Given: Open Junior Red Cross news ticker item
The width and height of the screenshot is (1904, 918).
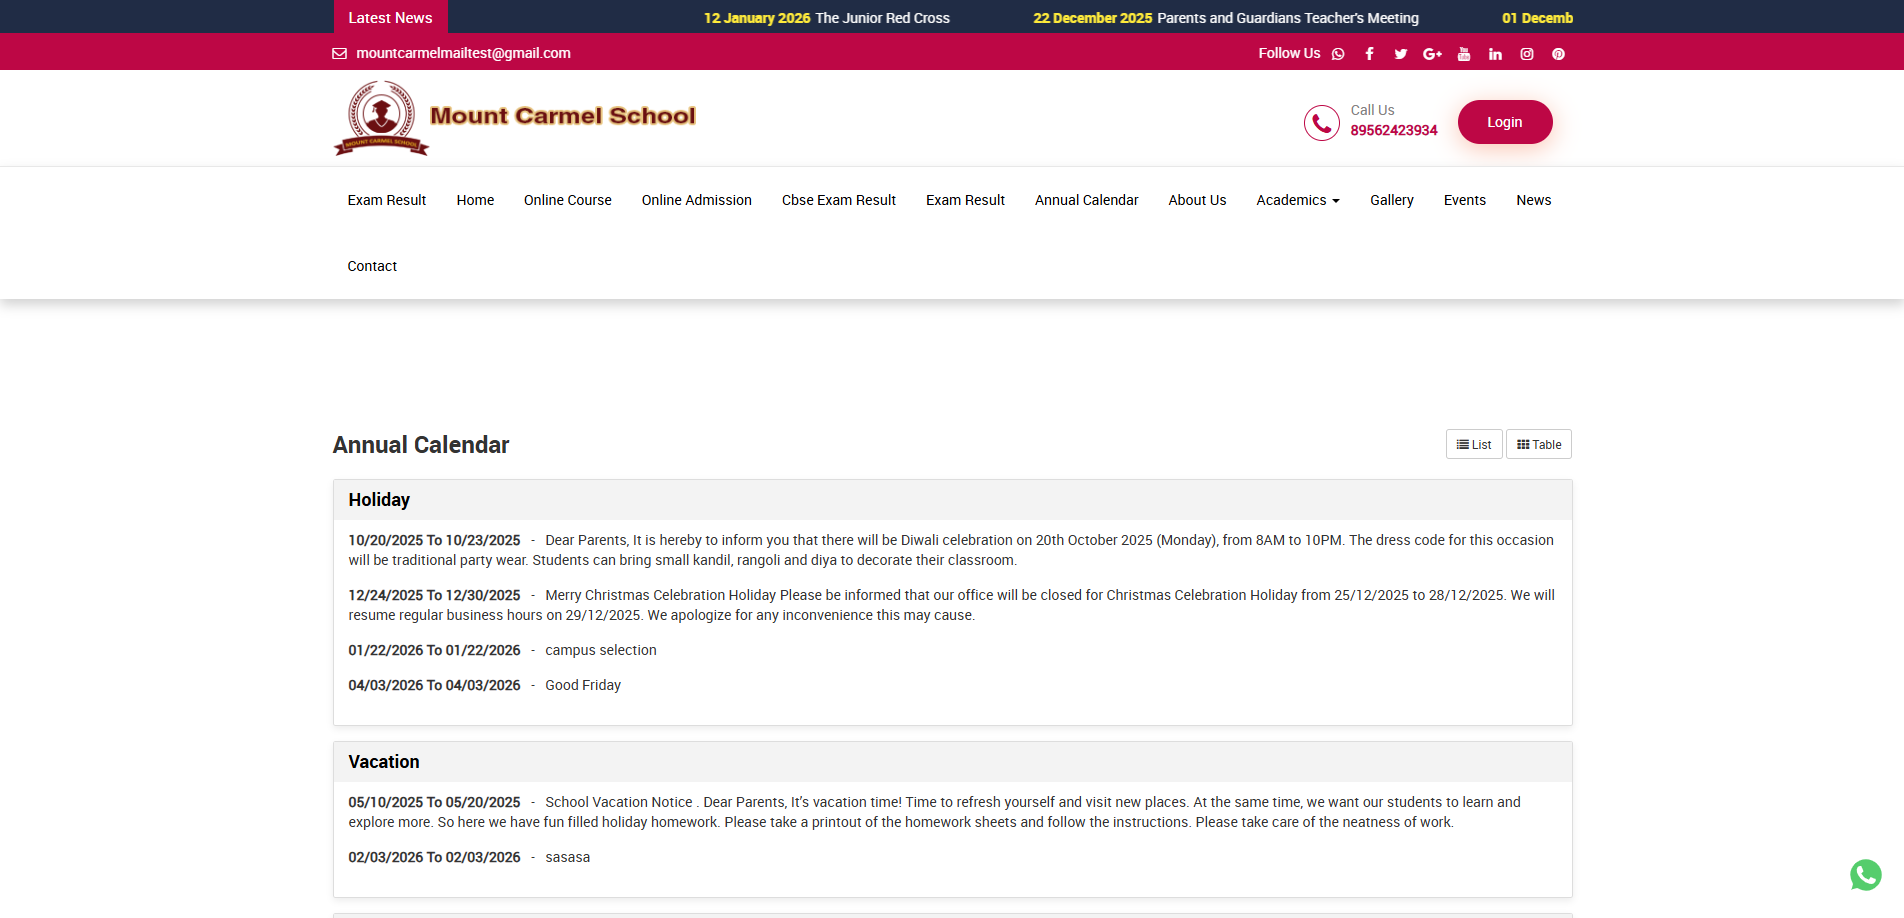Looking at the screenshot, I should coord(882,18).
